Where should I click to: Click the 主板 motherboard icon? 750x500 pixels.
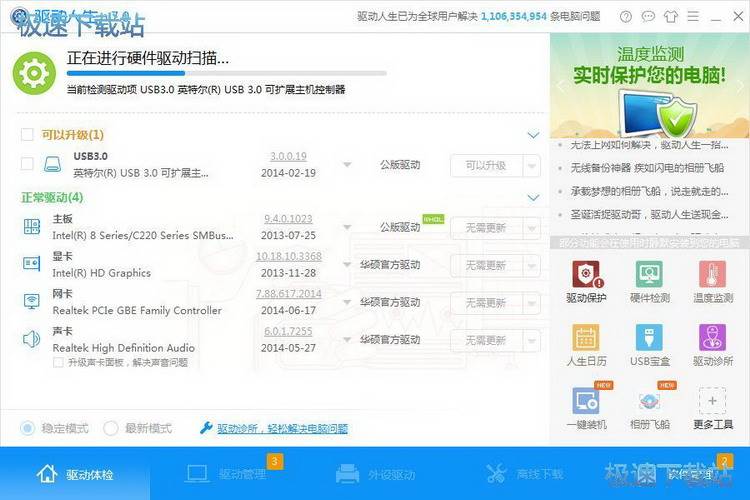32,226
